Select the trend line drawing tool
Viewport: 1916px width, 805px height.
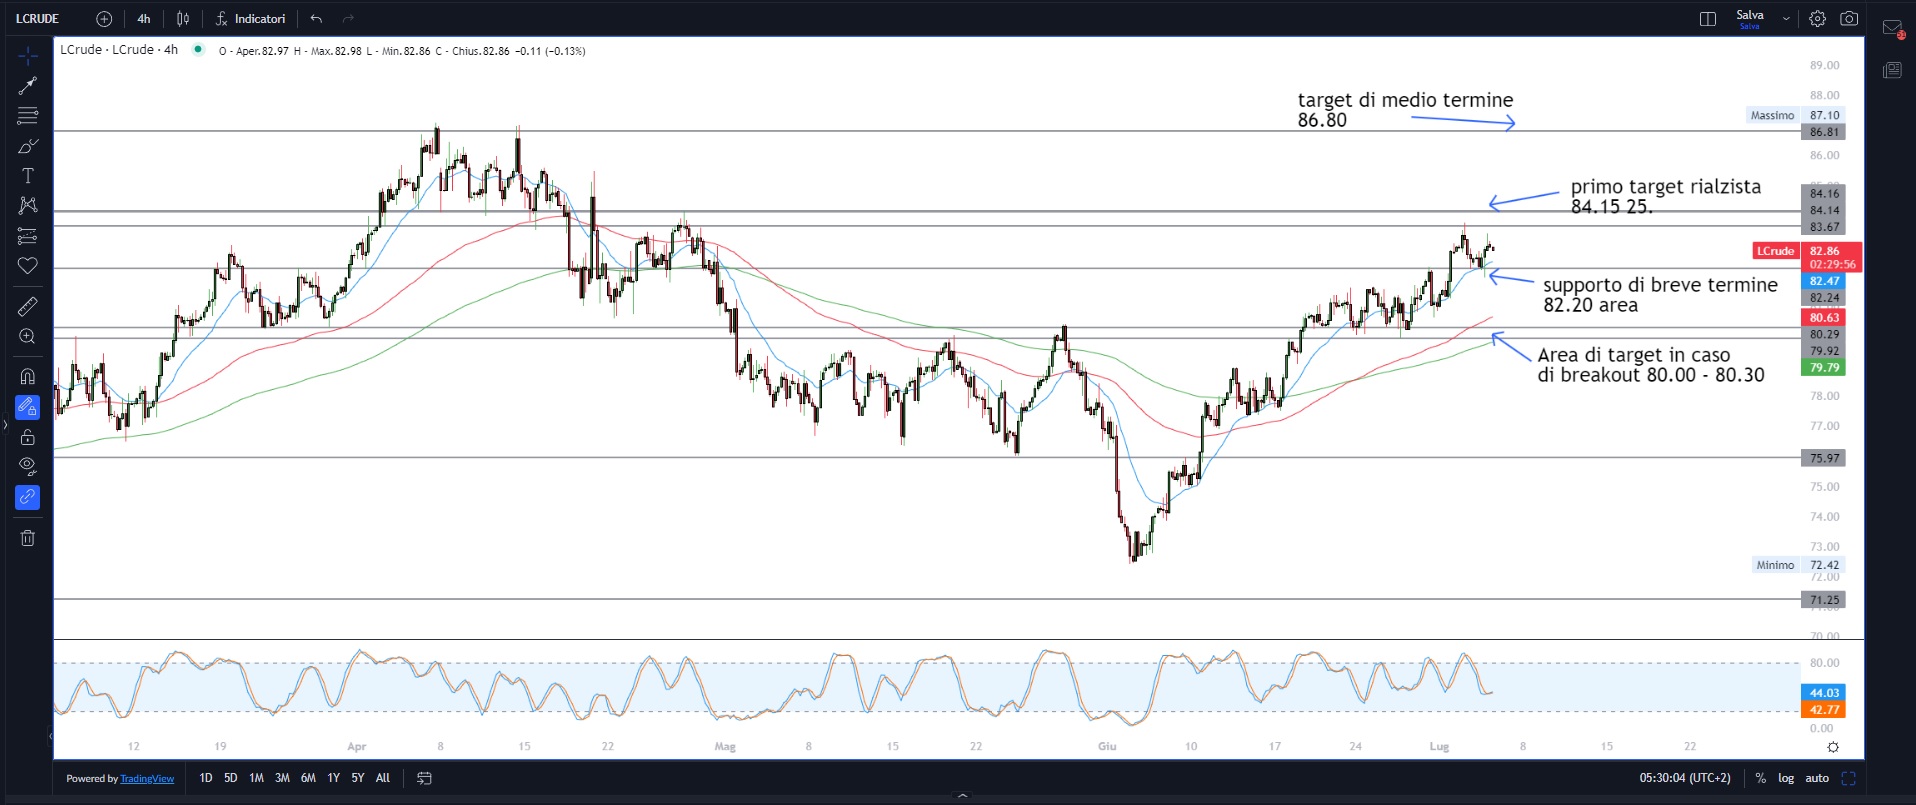click(x=28, y=86)
